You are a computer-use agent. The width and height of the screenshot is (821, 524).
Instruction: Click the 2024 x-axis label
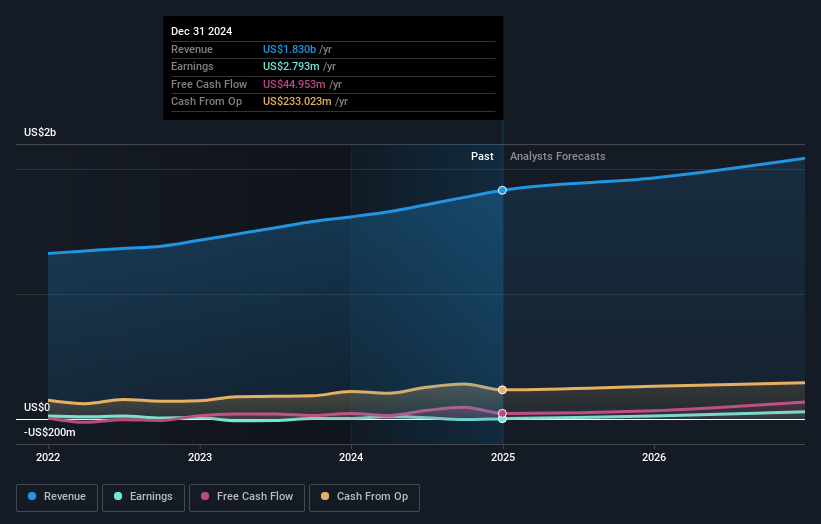[351, 457]
